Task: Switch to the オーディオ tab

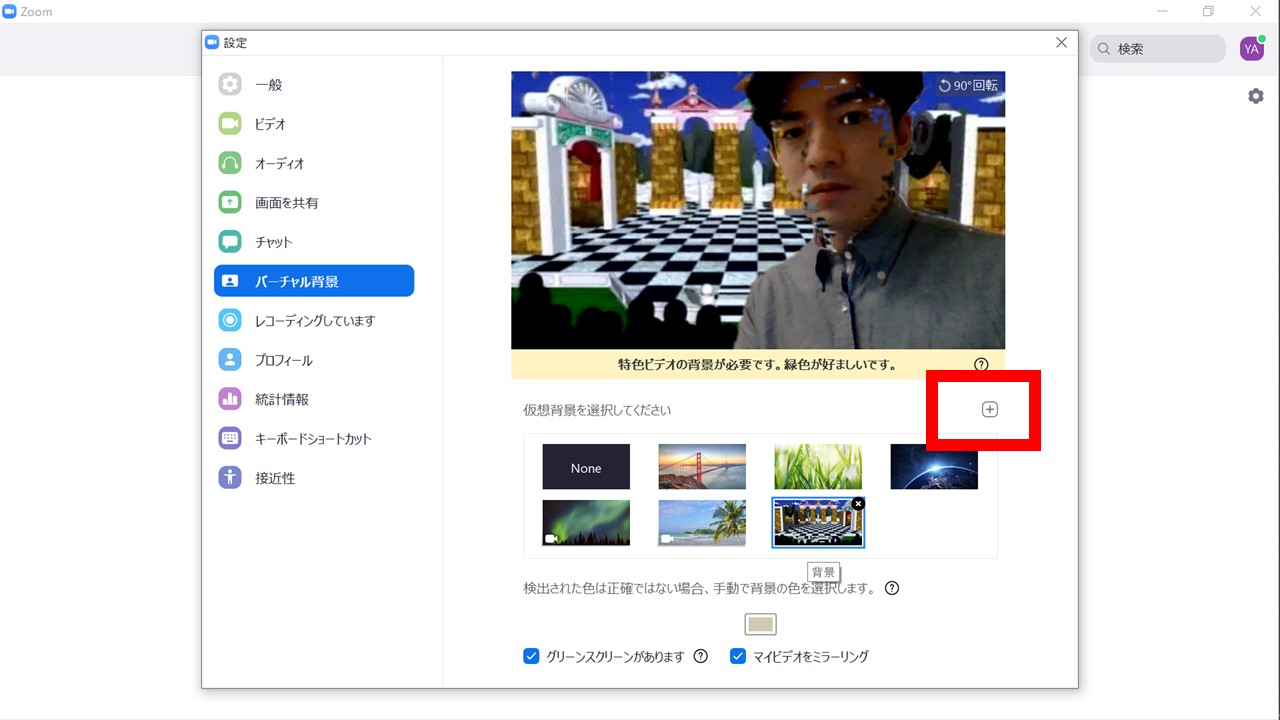Action: (314, 163)
